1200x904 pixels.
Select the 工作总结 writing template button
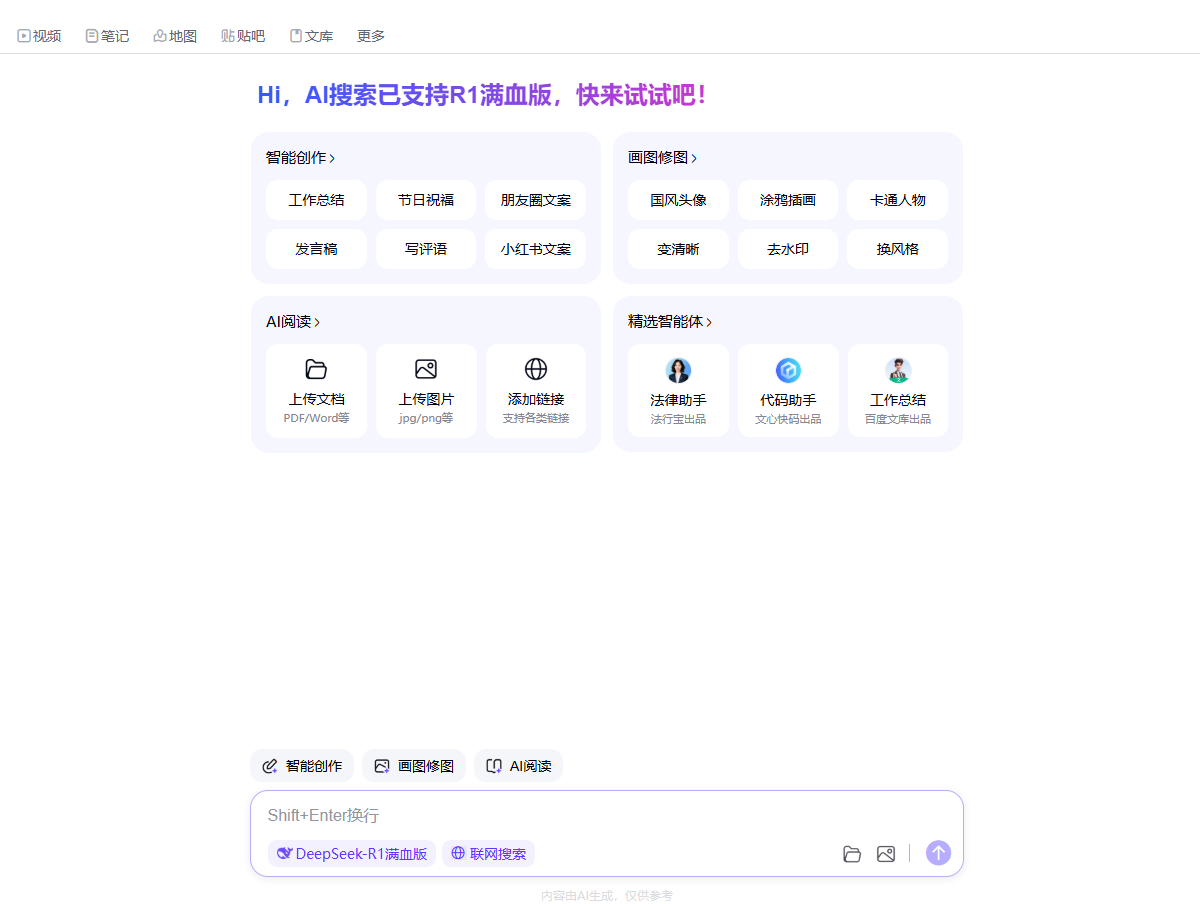[x=316, y=200]
